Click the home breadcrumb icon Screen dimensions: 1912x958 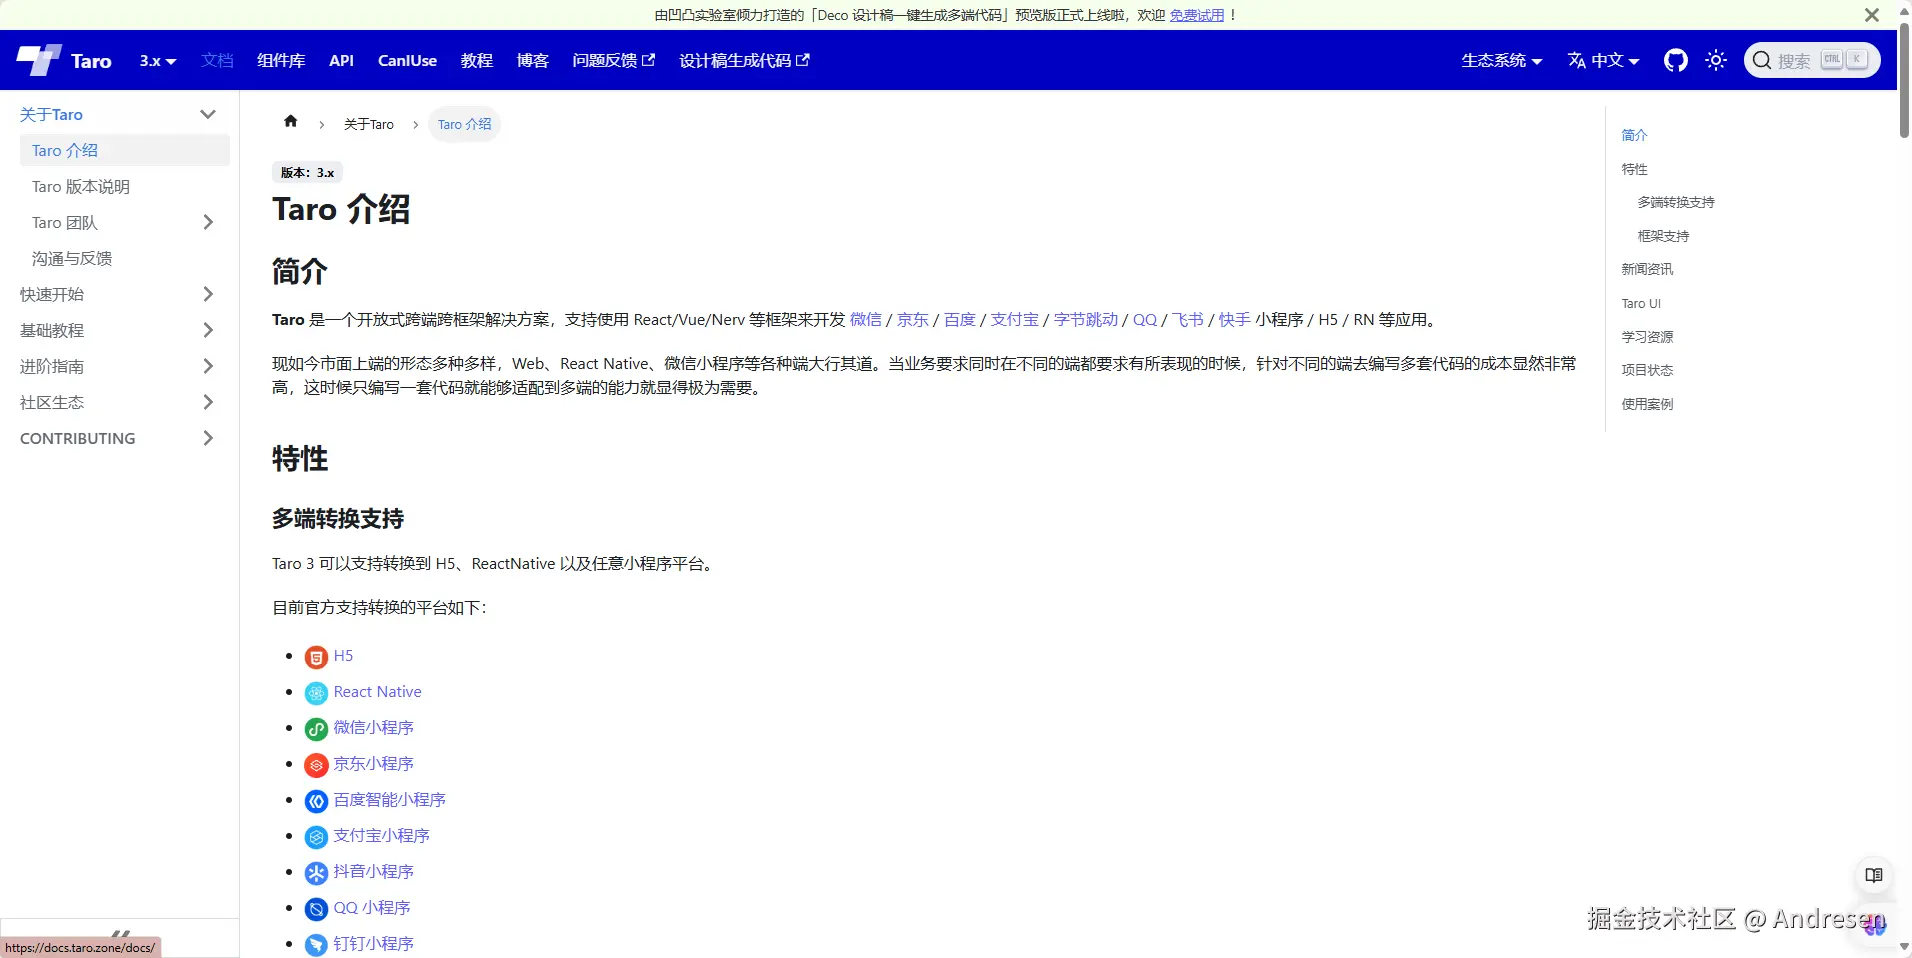(291, 122)
